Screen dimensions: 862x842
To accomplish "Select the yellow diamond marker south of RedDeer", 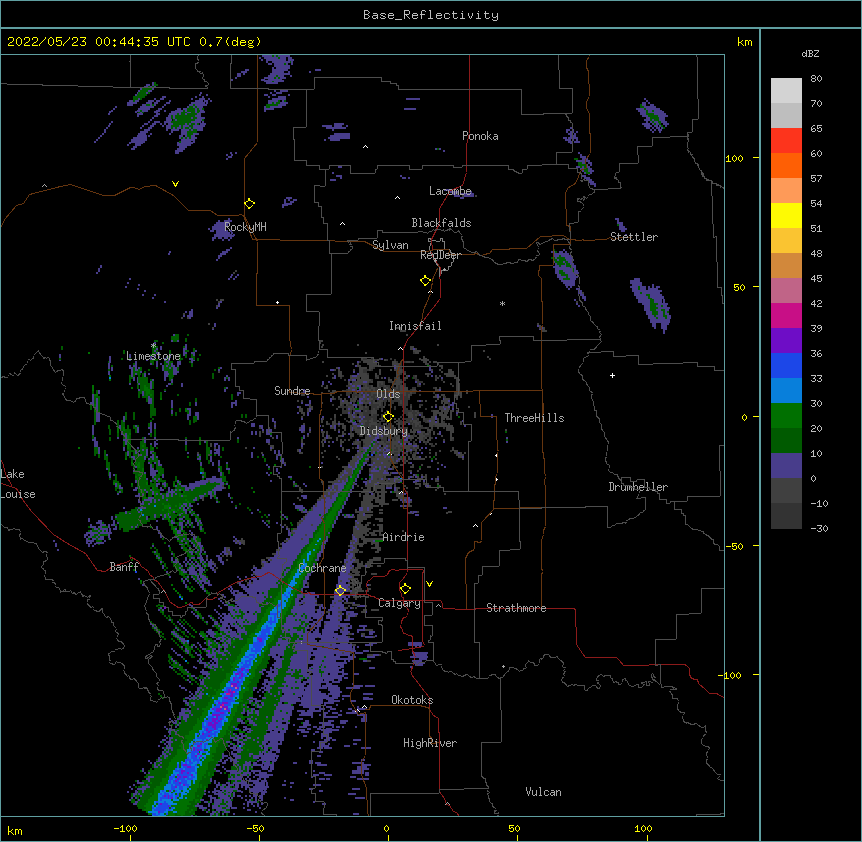I will (x=426, y=281).
